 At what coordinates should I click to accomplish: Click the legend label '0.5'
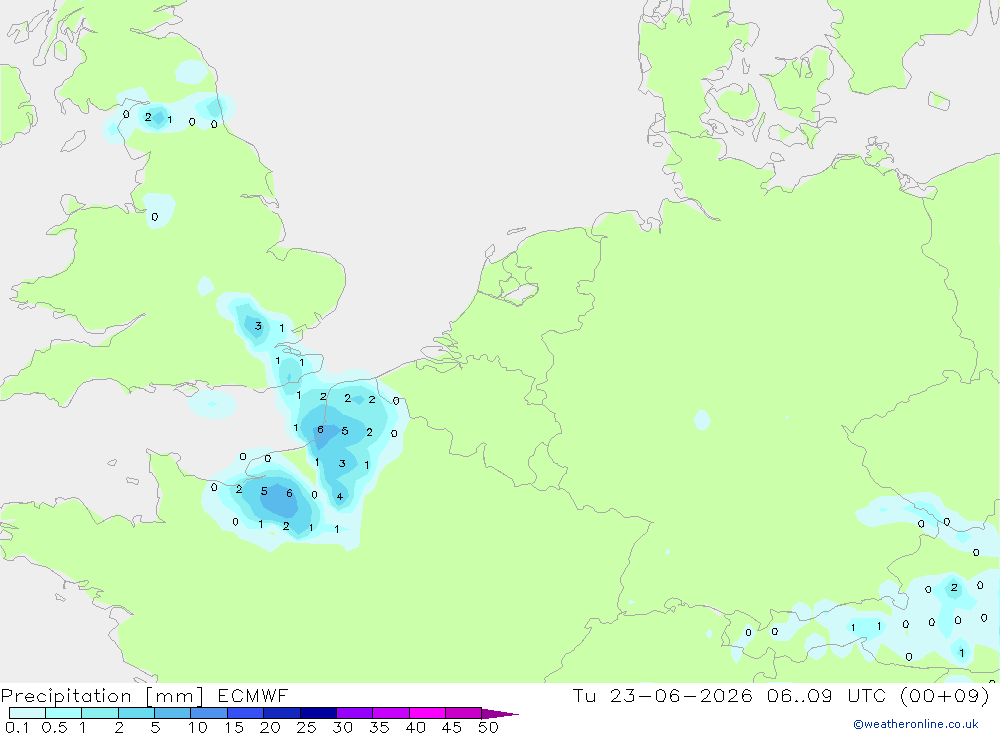pyautogui.click(x=54, y=727)
